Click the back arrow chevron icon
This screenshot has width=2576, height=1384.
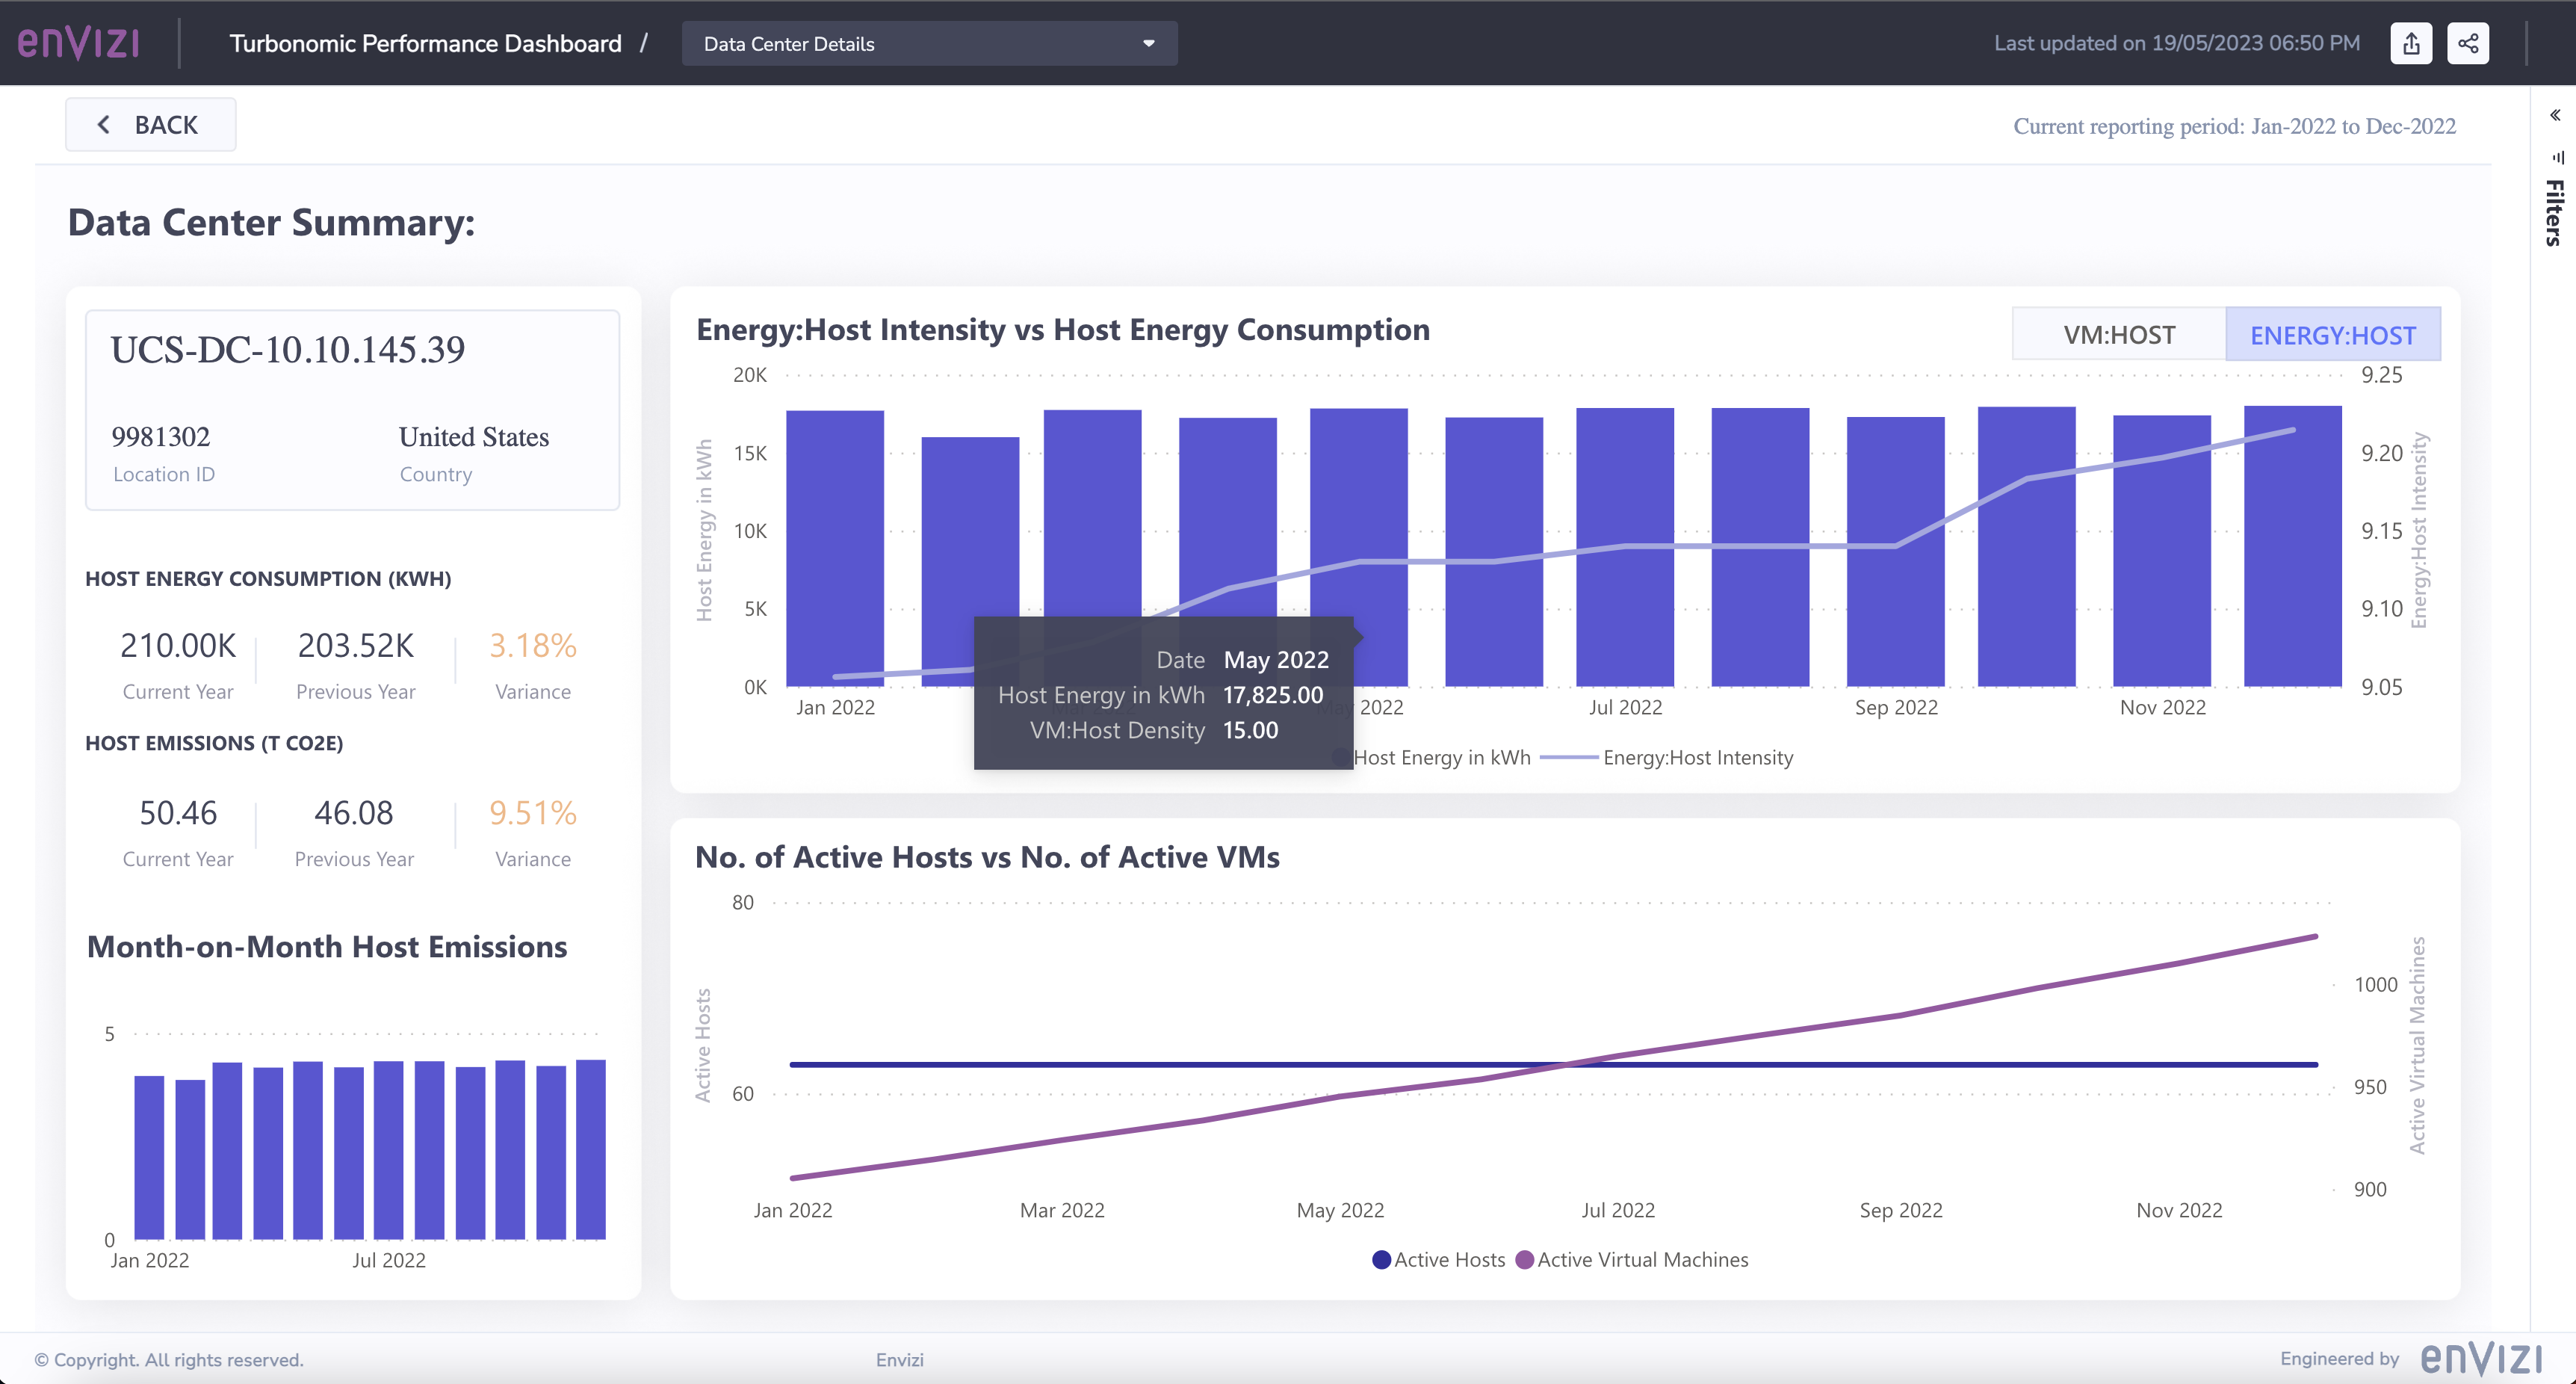(103, 124)
